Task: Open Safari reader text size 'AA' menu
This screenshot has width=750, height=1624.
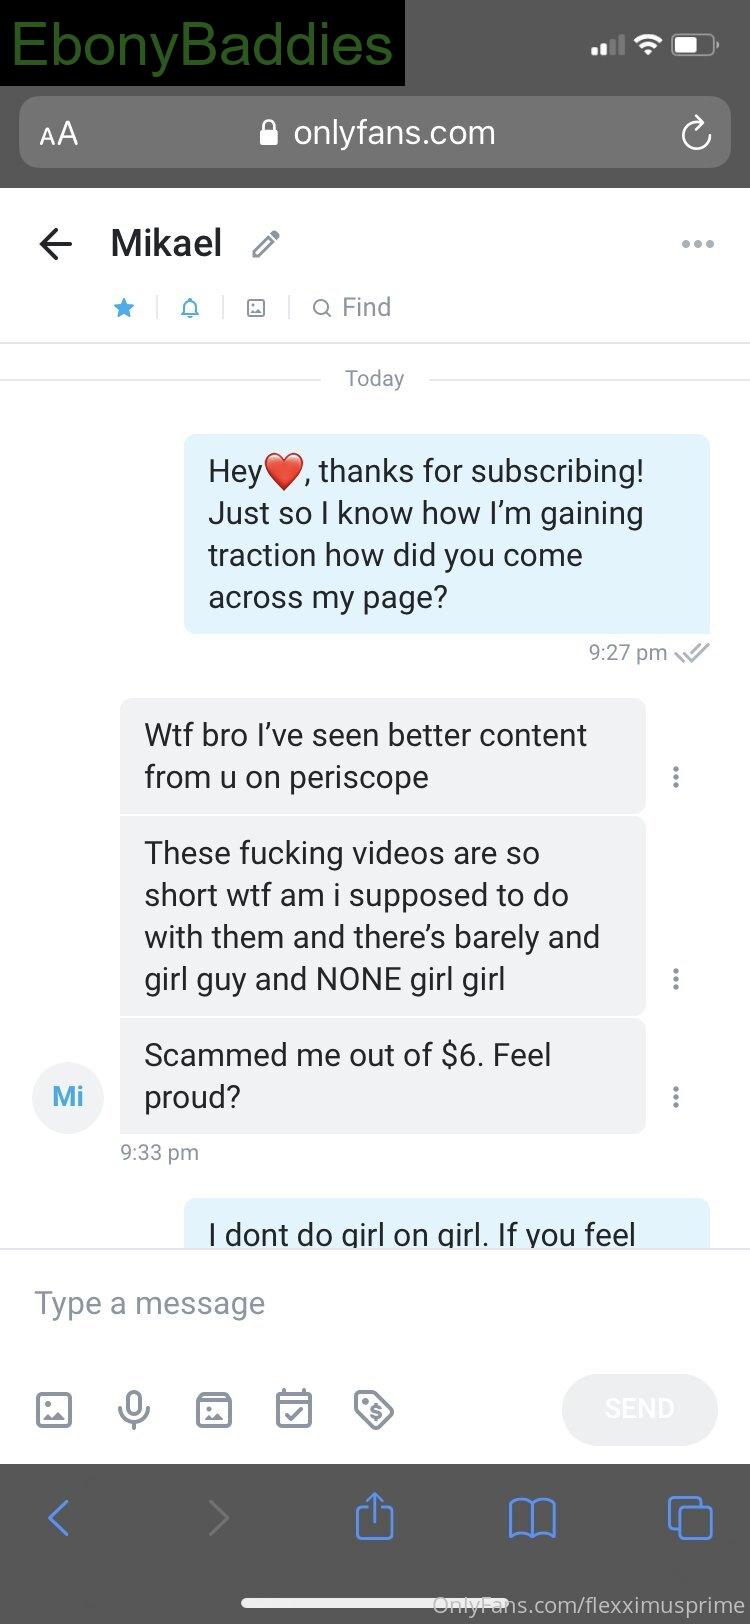Action: pyautogui.click(x=59, y=133)
